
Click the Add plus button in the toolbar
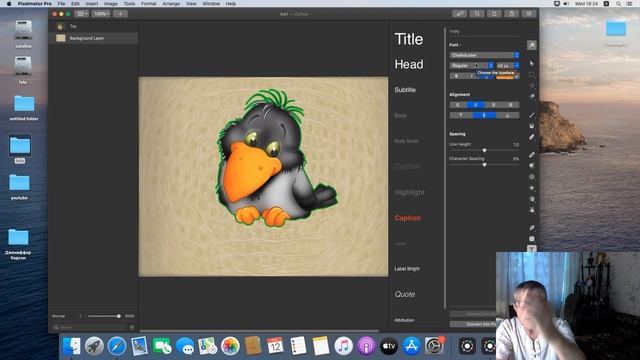point(120,14)
